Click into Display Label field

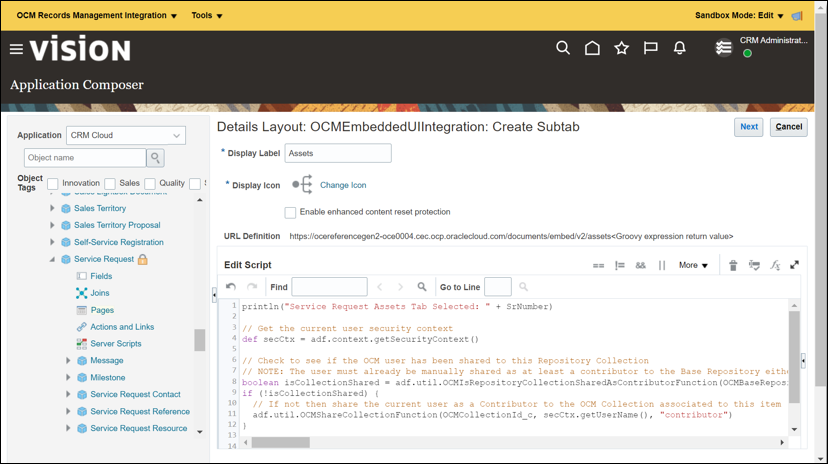[338, 153]
